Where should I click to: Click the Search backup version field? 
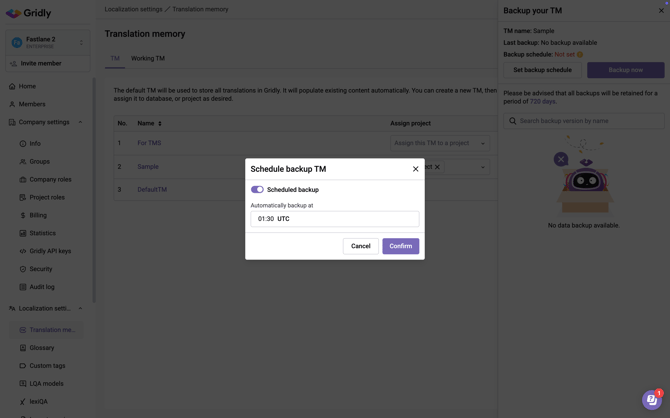pos(585,121)
